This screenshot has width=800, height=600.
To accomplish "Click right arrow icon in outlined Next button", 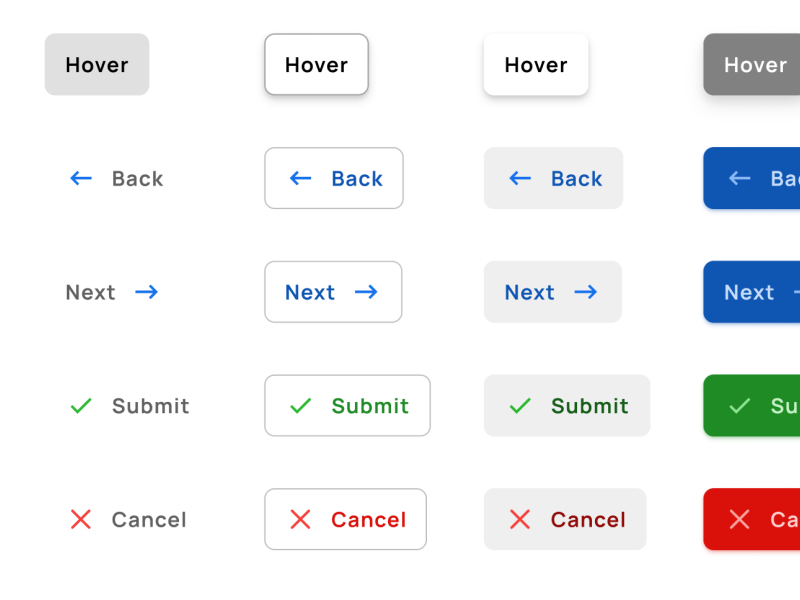I will click(x=366, y=292).
